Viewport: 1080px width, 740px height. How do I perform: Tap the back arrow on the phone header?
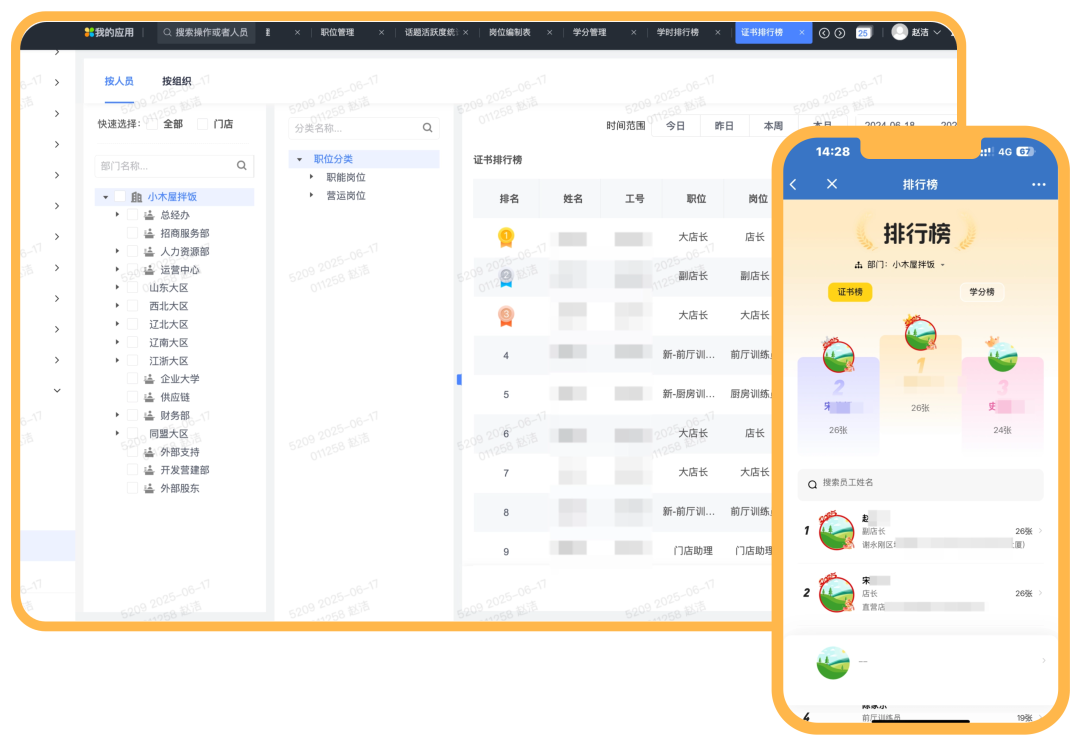794,185
